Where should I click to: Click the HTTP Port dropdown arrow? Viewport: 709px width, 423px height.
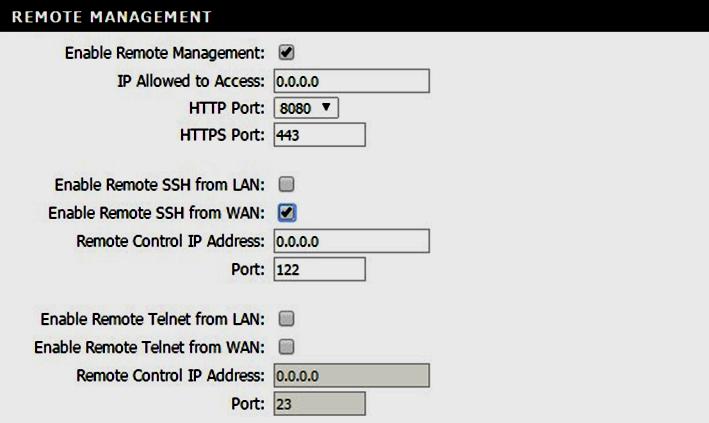(x=326, y=108)
